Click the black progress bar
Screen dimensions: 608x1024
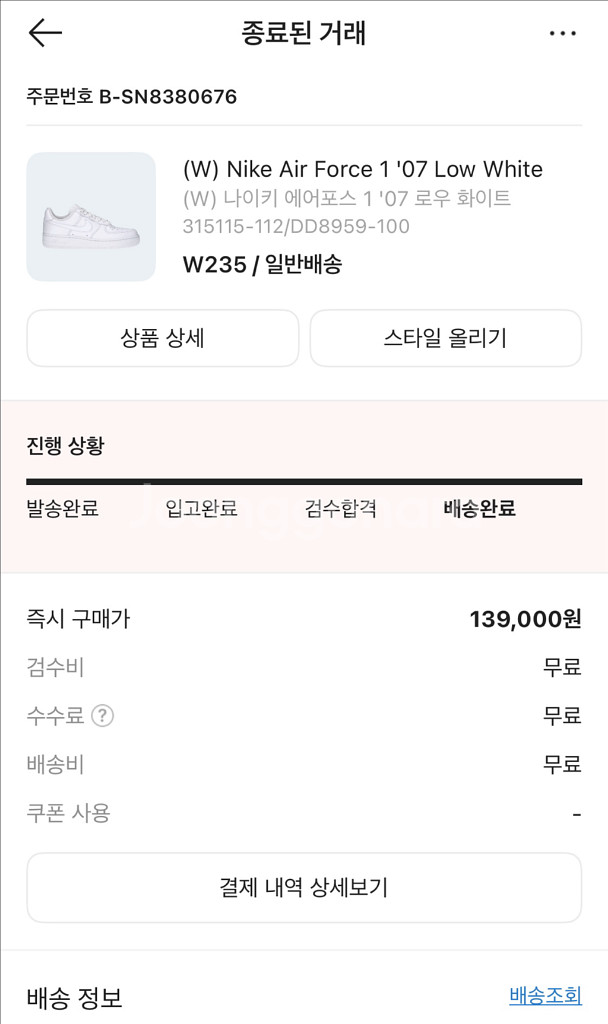pos(303,482)
